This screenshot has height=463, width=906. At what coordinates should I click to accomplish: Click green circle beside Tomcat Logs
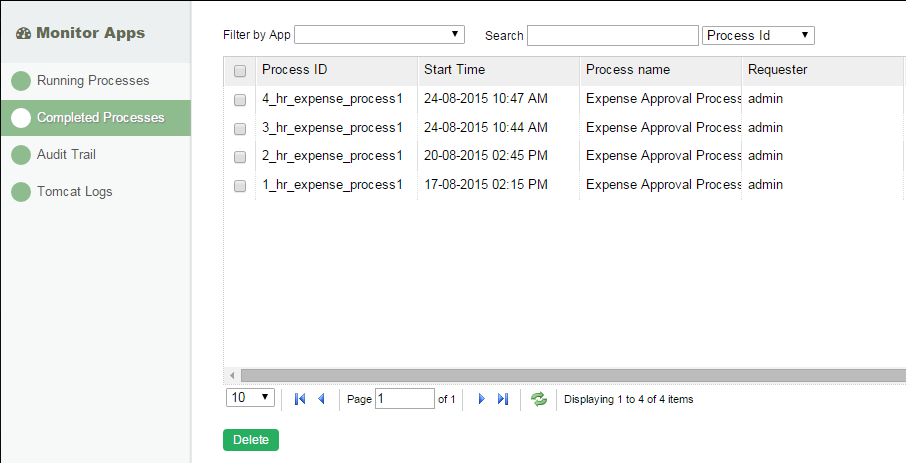pyautogui.click(x=21, y=192)
